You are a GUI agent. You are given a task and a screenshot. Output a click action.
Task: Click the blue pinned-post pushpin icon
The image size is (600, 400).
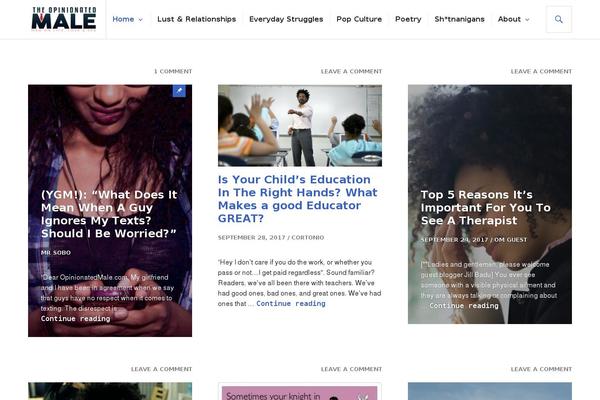pos(179,91)
